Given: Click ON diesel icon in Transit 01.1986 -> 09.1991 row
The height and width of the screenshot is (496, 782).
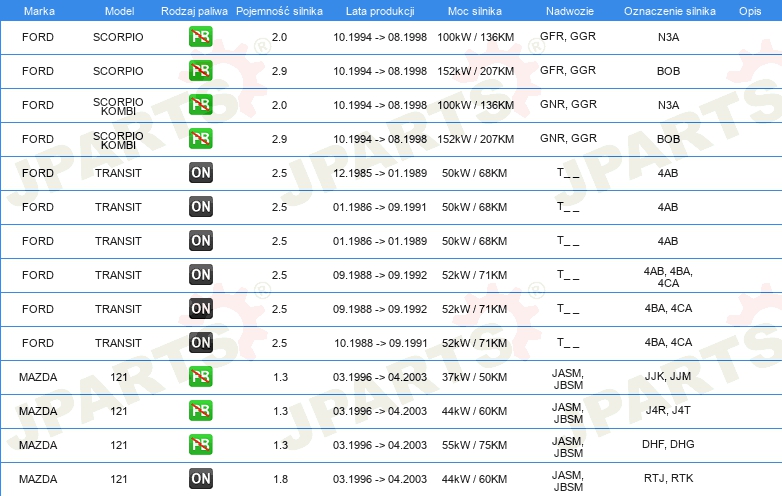Looking at the screenshot, I should (200, 206).
